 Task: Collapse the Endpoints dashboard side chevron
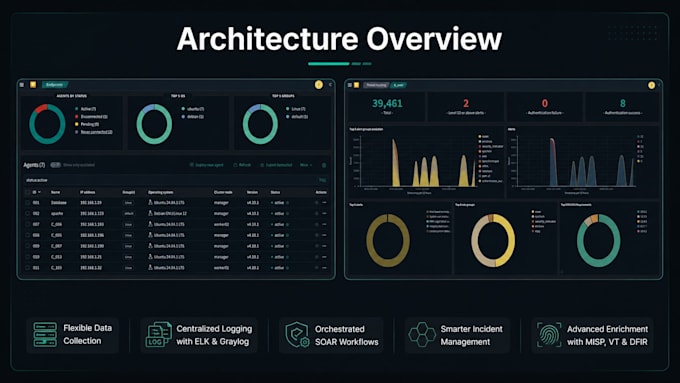(x=330, y=85)
